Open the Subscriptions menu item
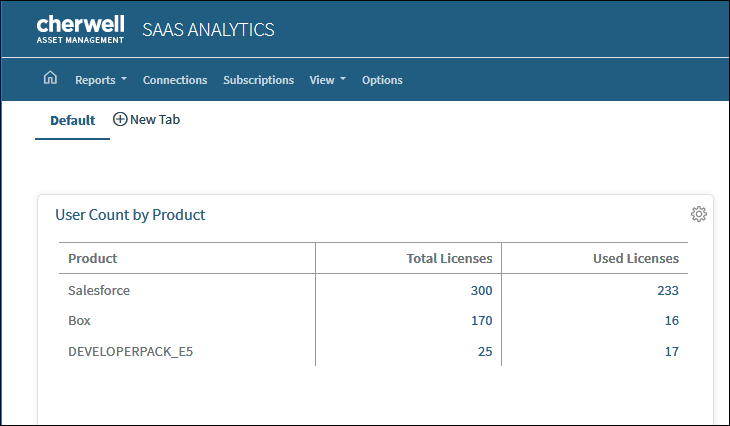Viewport: 730px width, 426px height. click(x=258, y=80)
